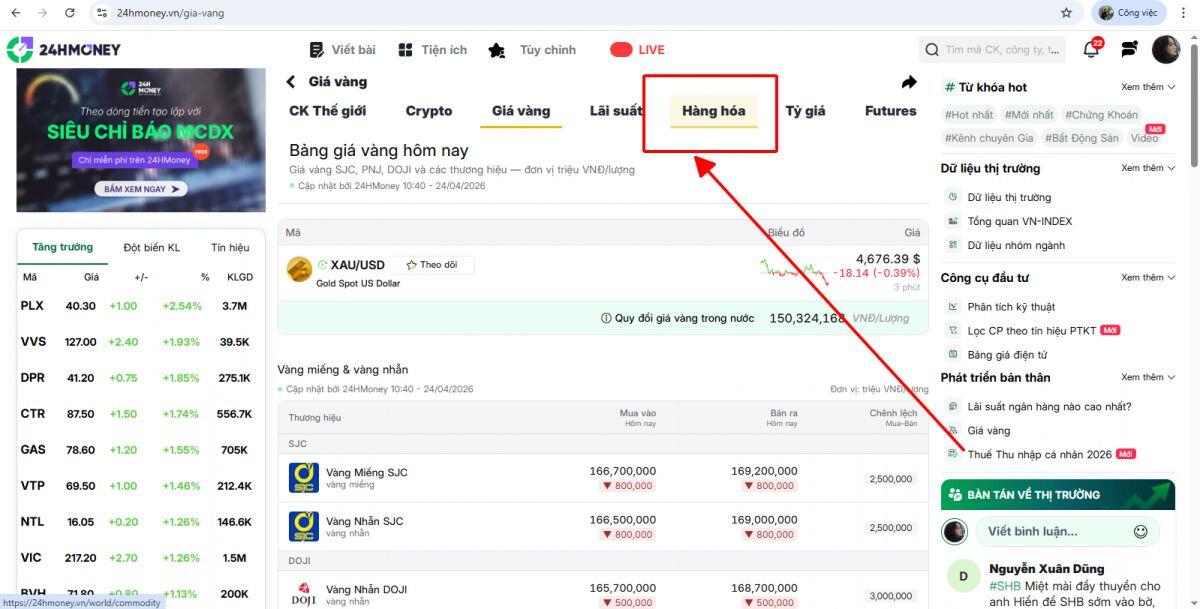Open the Futures tab
1200x609 pixels.
(x=891, y=111)
